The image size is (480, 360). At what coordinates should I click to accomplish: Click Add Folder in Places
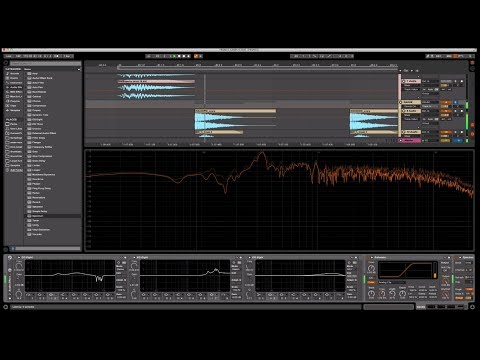click(x=15, y=170)
